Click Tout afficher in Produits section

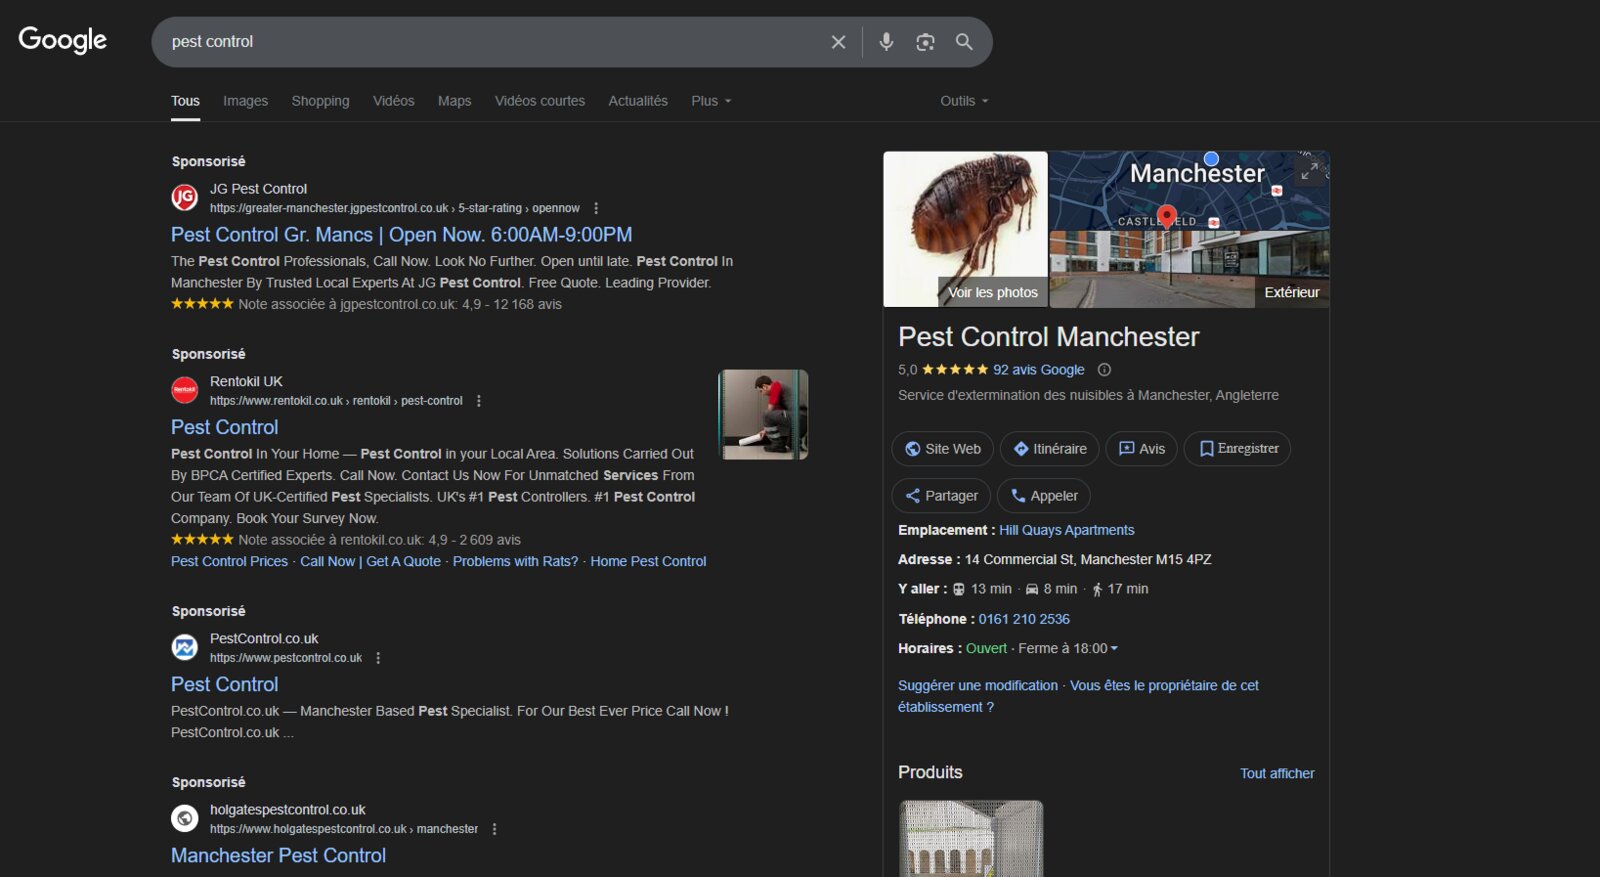click(1277, 774)
